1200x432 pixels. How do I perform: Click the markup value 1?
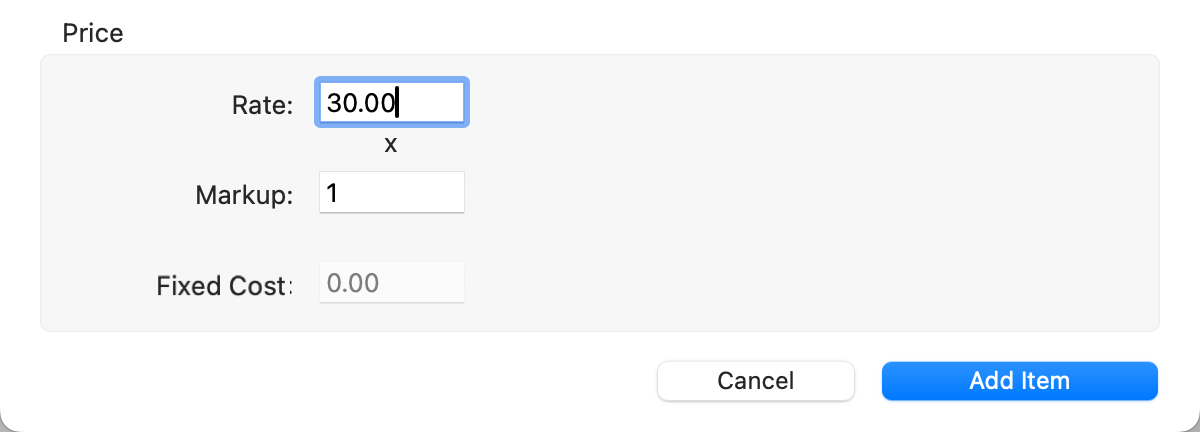(332, 193)
